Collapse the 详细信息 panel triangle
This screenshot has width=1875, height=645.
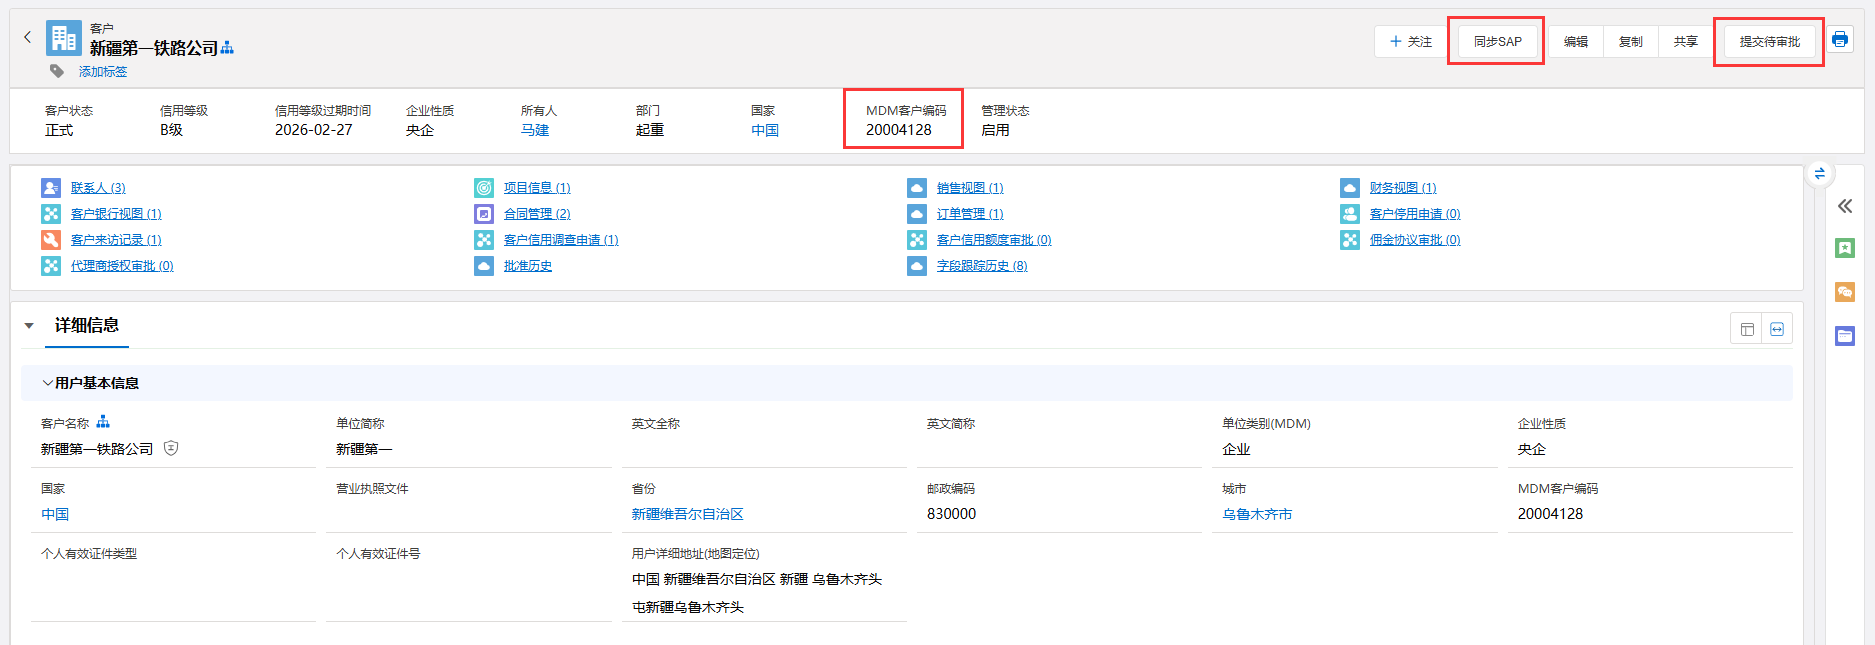[x=29, y=326]
